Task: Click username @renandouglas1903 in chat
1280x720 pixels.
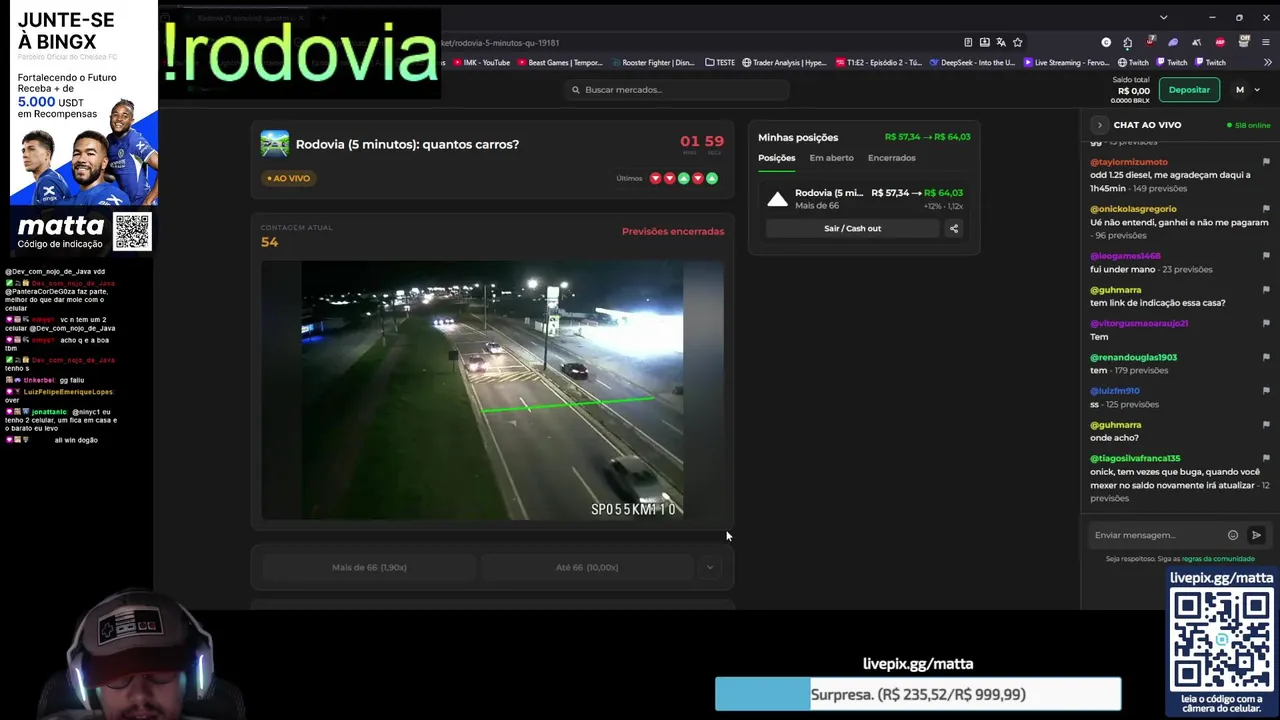Action: click(1133, 357)
